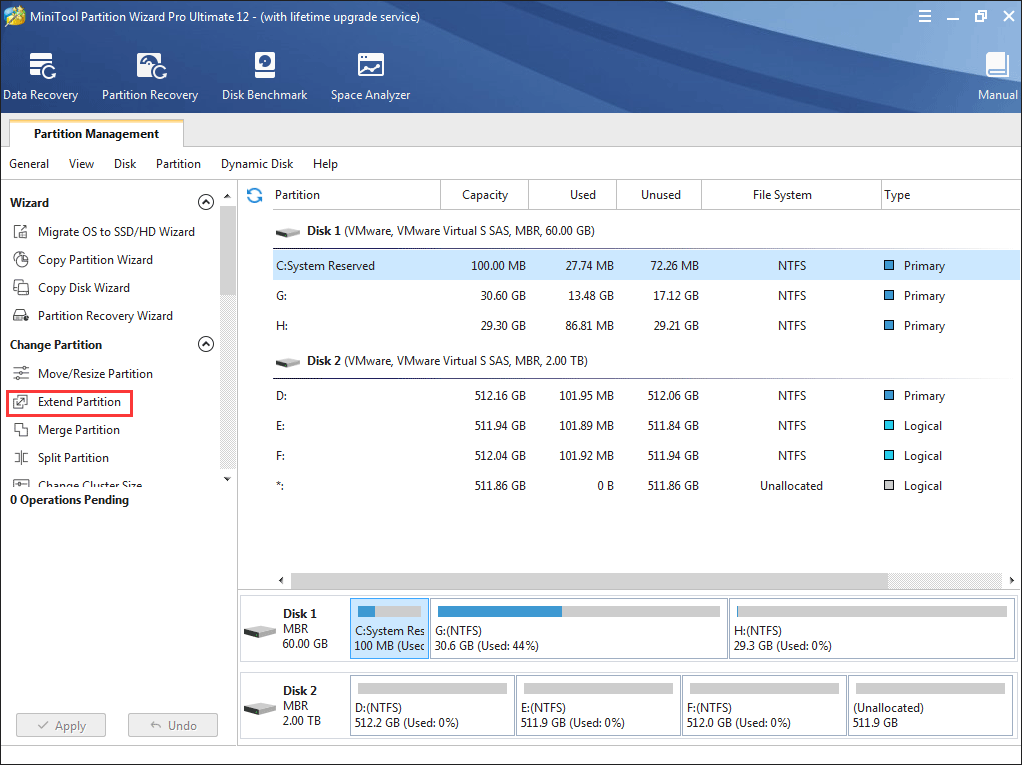Sort by the Capacity column header

coord(484,195)
